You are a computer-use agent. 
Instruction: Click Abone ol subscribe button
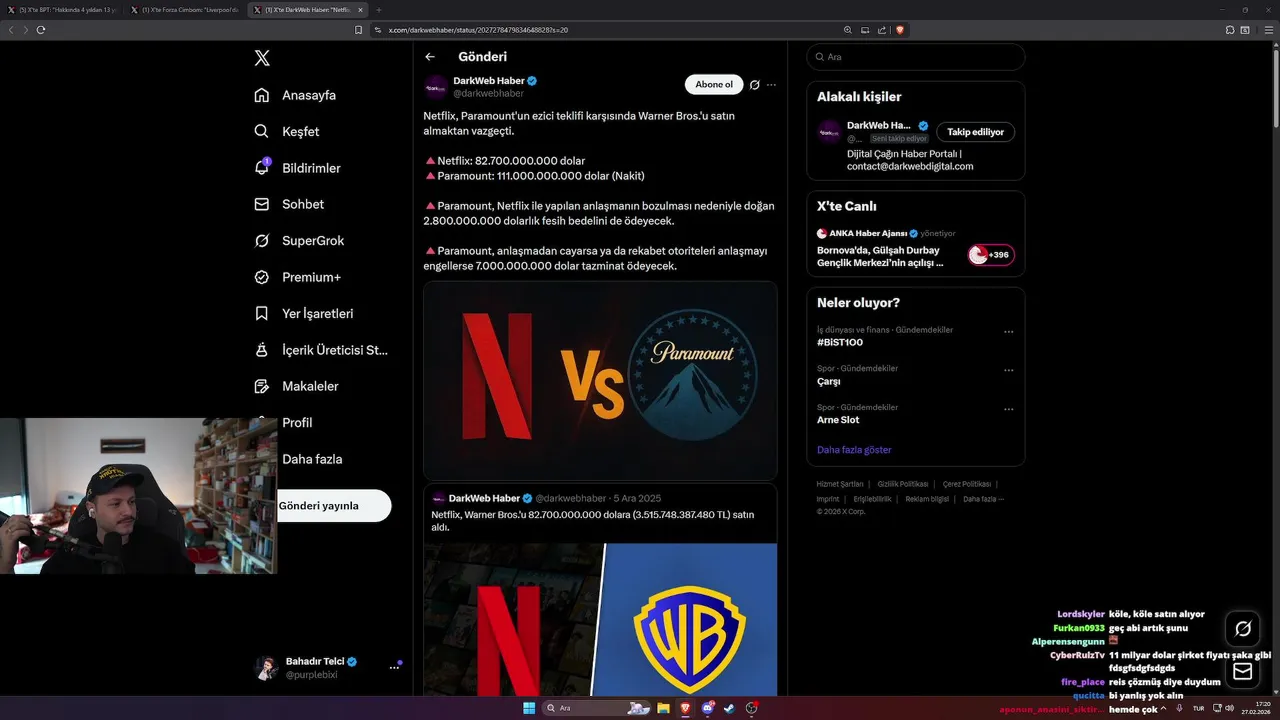714,85
